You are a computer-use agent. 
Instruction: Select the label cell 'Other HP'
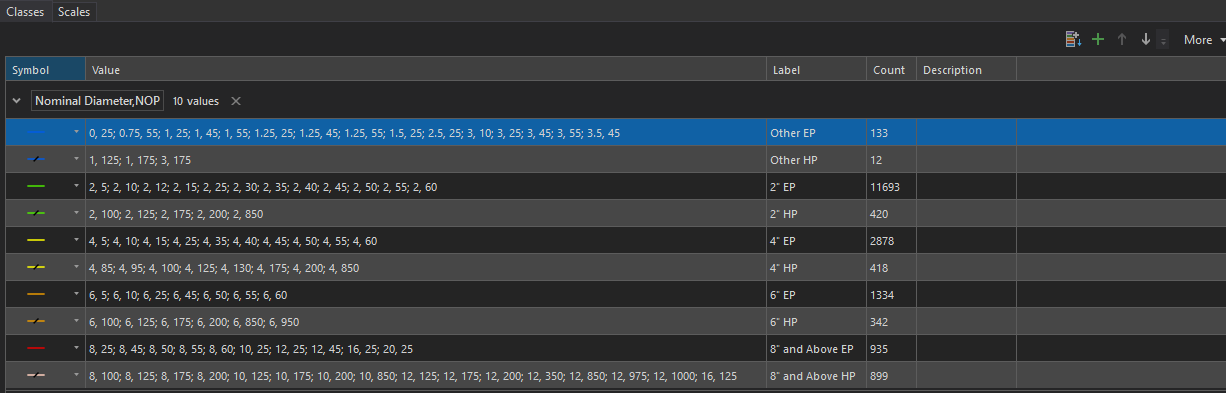click(816, 159)
